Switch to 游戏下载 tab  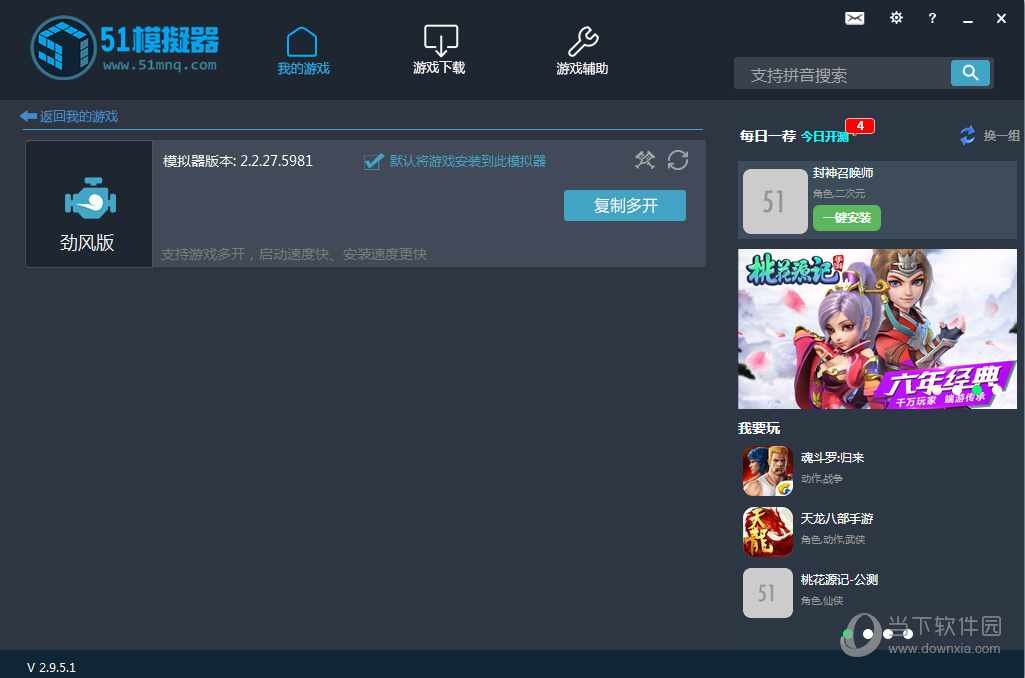439,50
